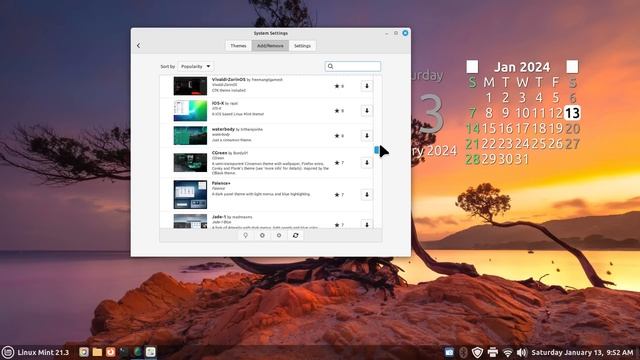Open the Wi-Fi network tray icon
Viewport: 640px width, 360px height.
507,352
